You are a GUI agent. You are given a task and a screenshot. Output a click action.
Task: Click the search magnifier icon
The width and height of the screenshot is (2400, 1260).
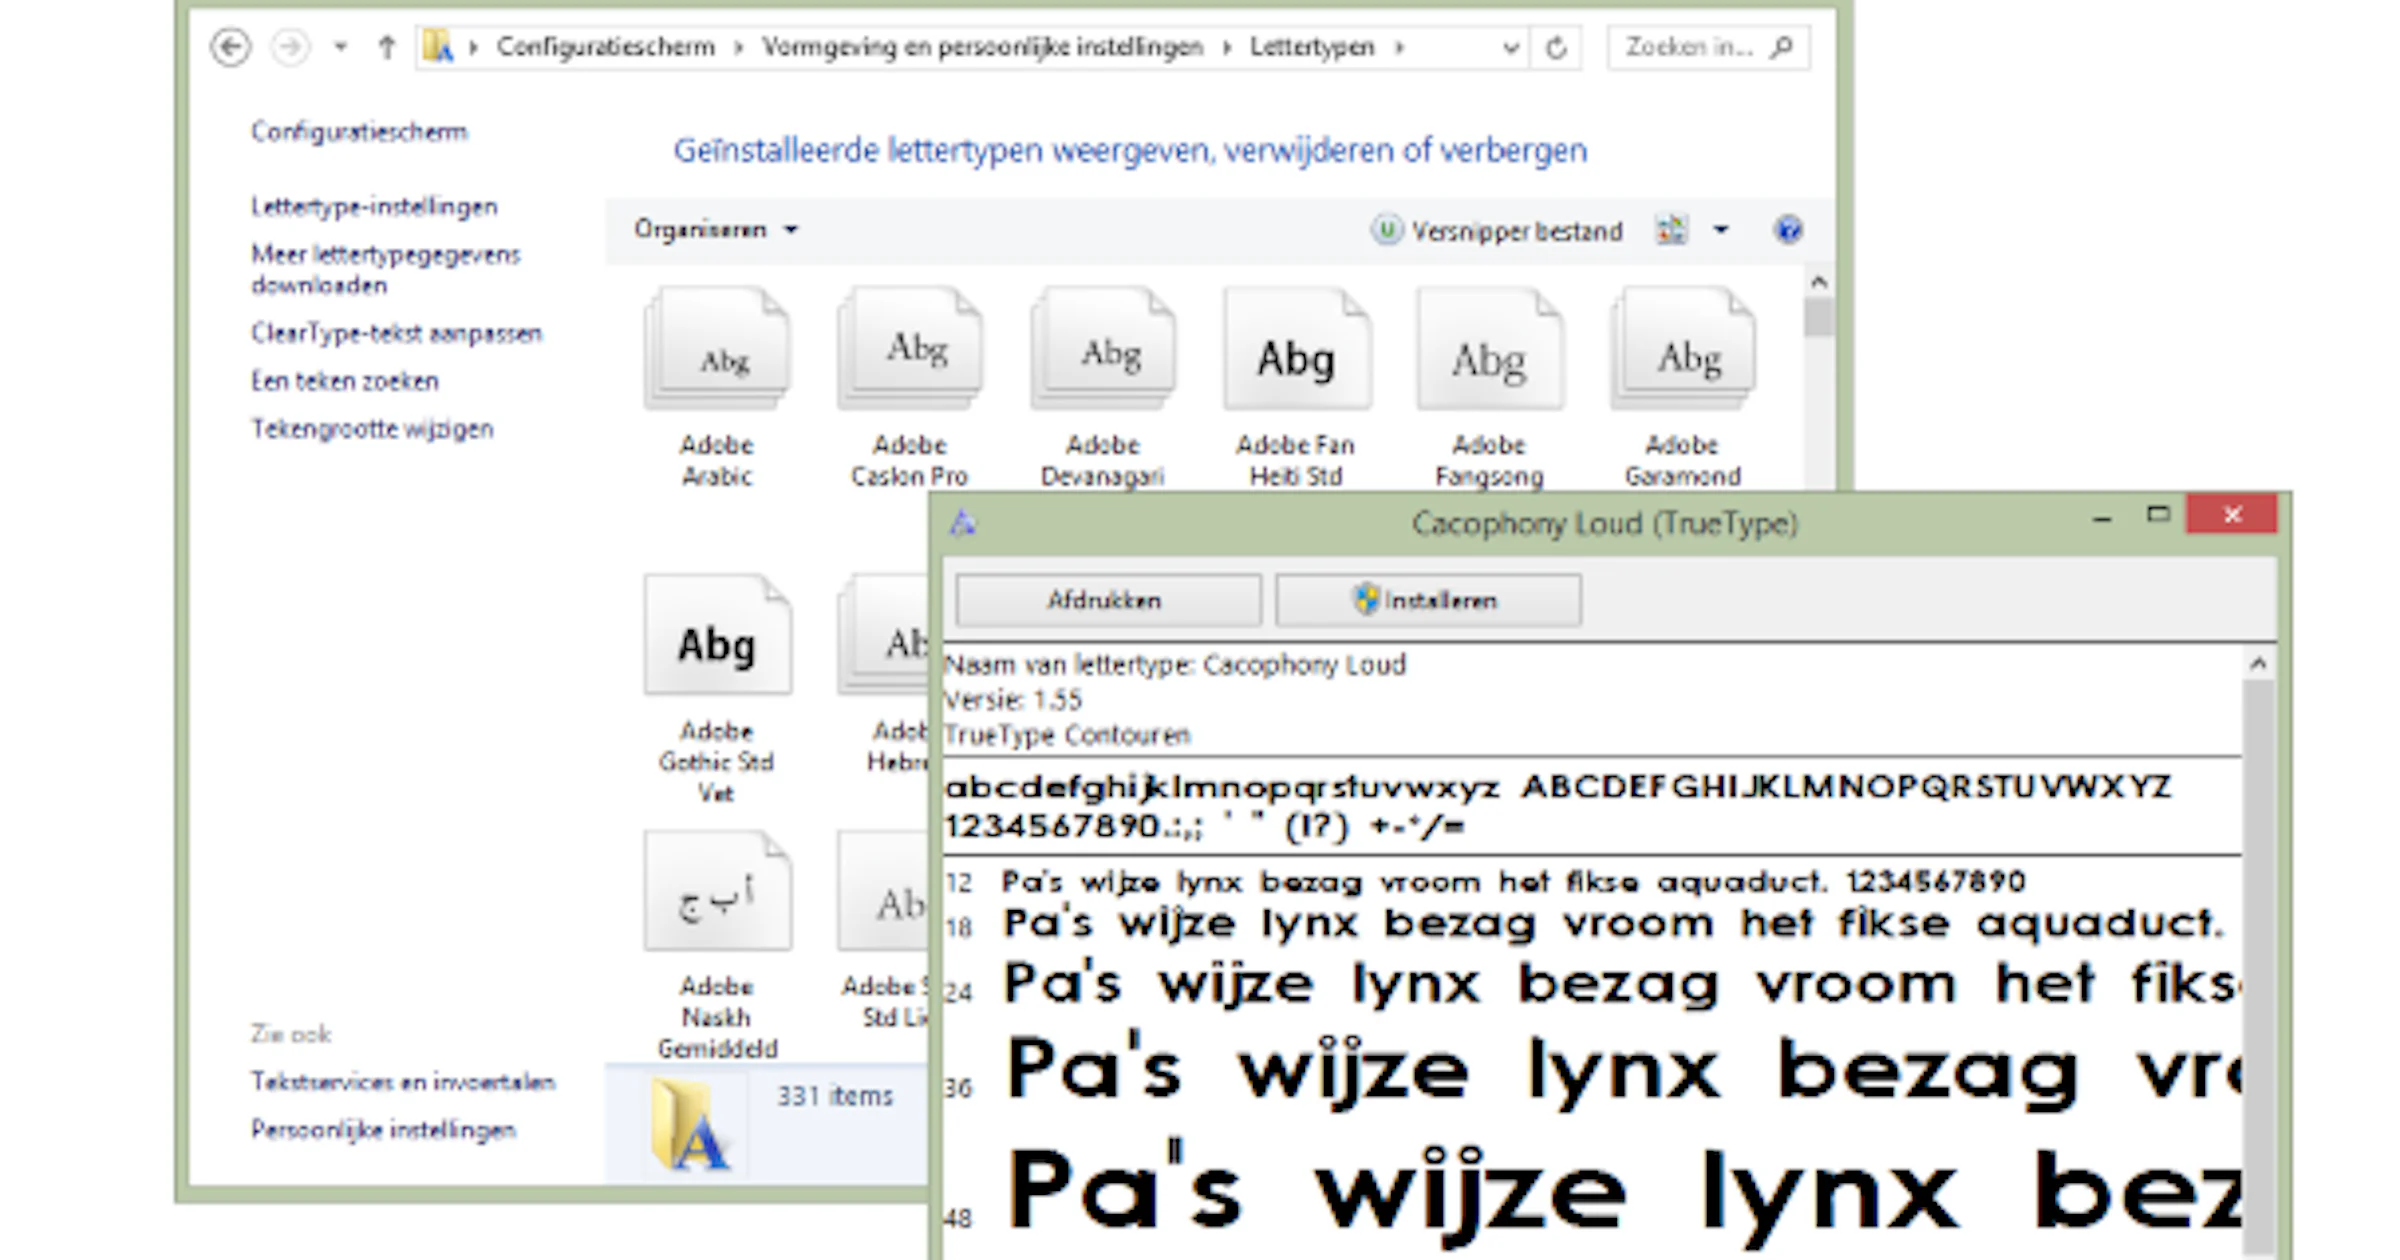(x=1781, y=47)
